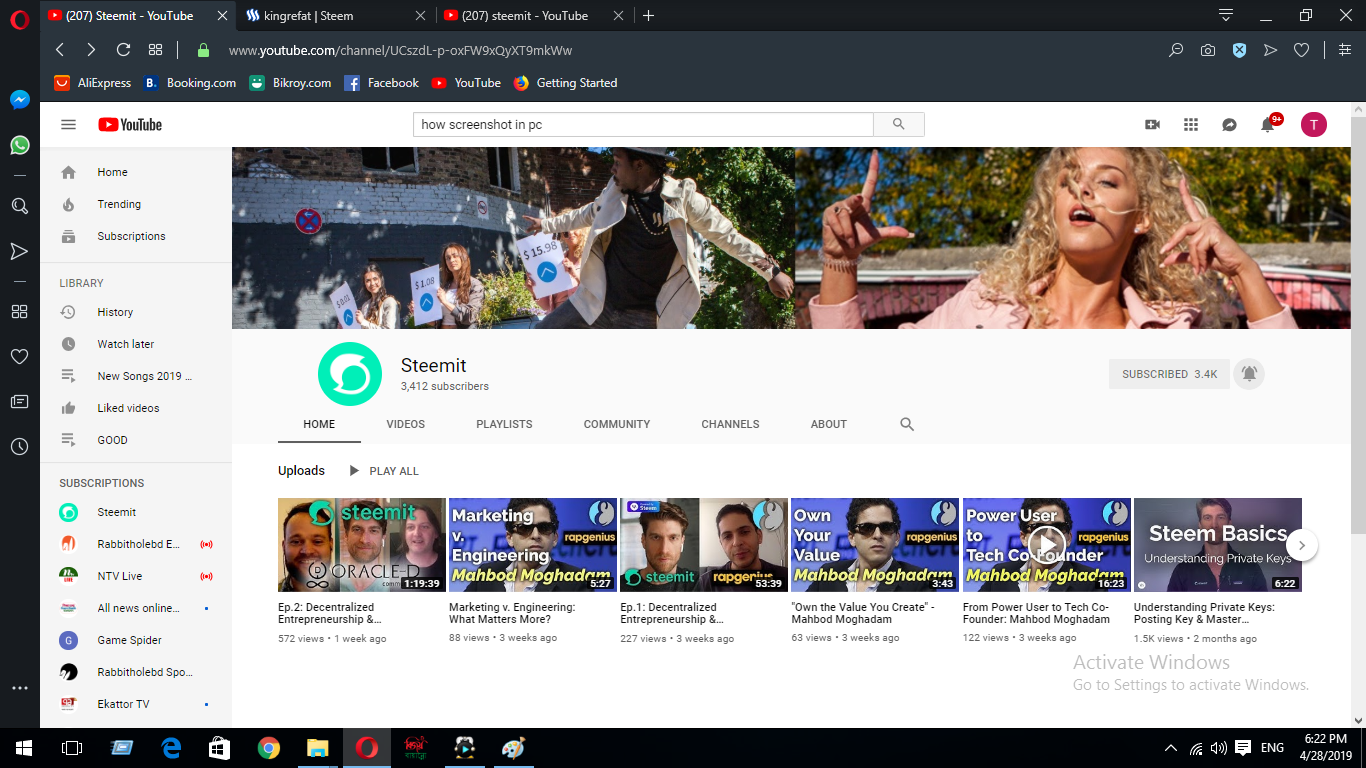Open the PLAYLISTS channel tab
This screenshot has height=768, width=1366.
tap(504, 424)
